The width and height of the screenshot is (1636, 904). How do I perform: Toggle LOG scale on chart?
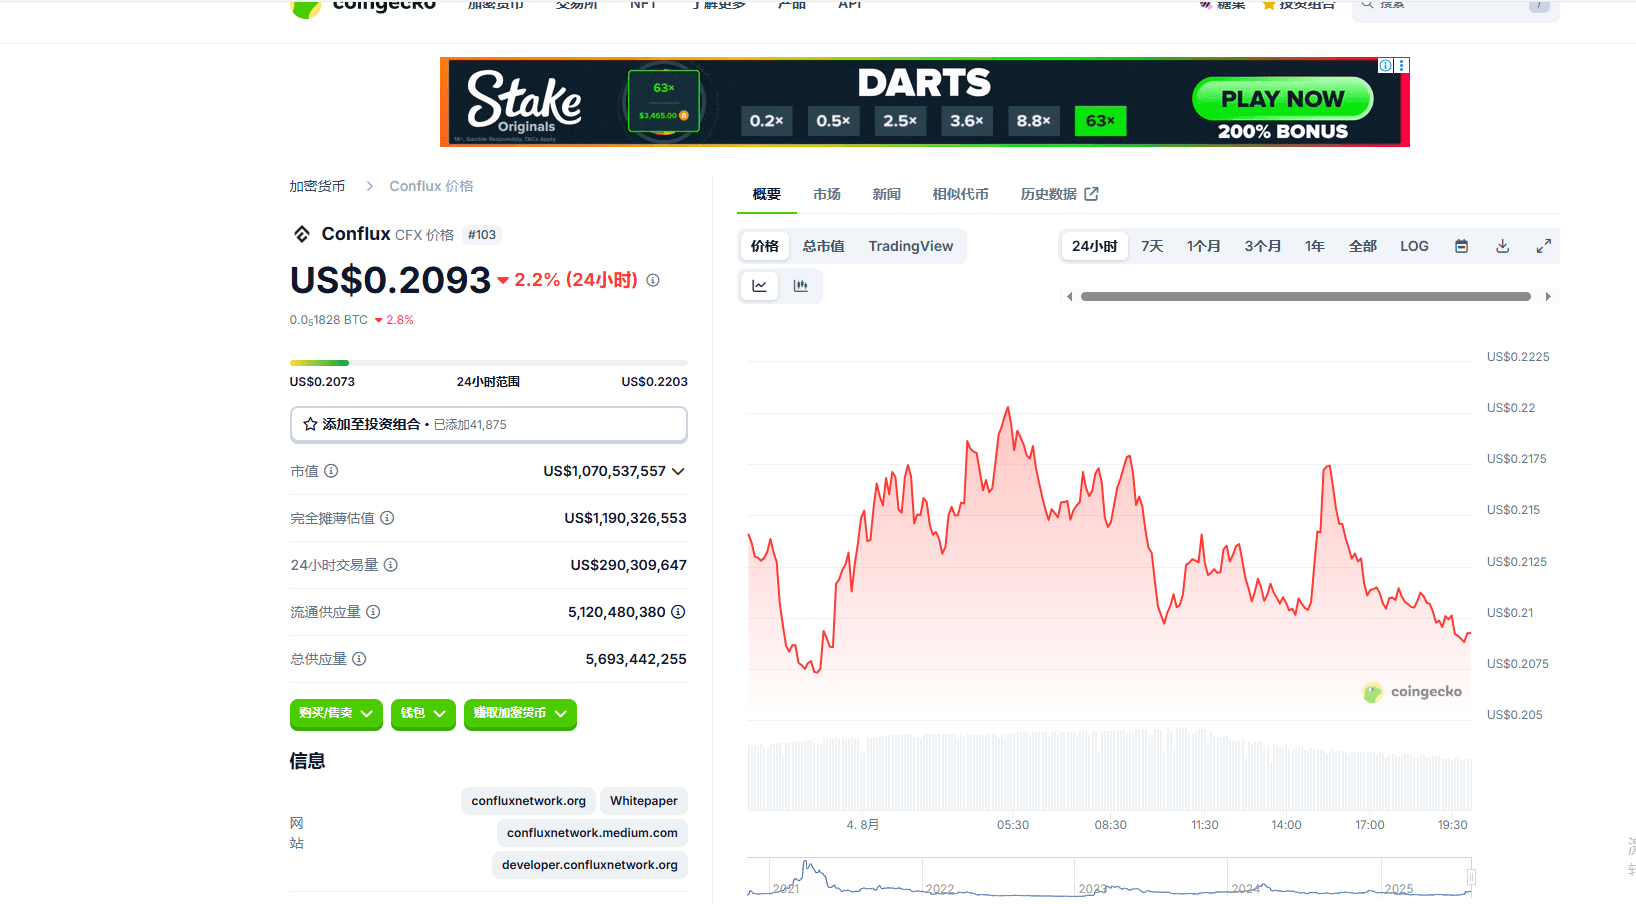[x=1414, y=246]
